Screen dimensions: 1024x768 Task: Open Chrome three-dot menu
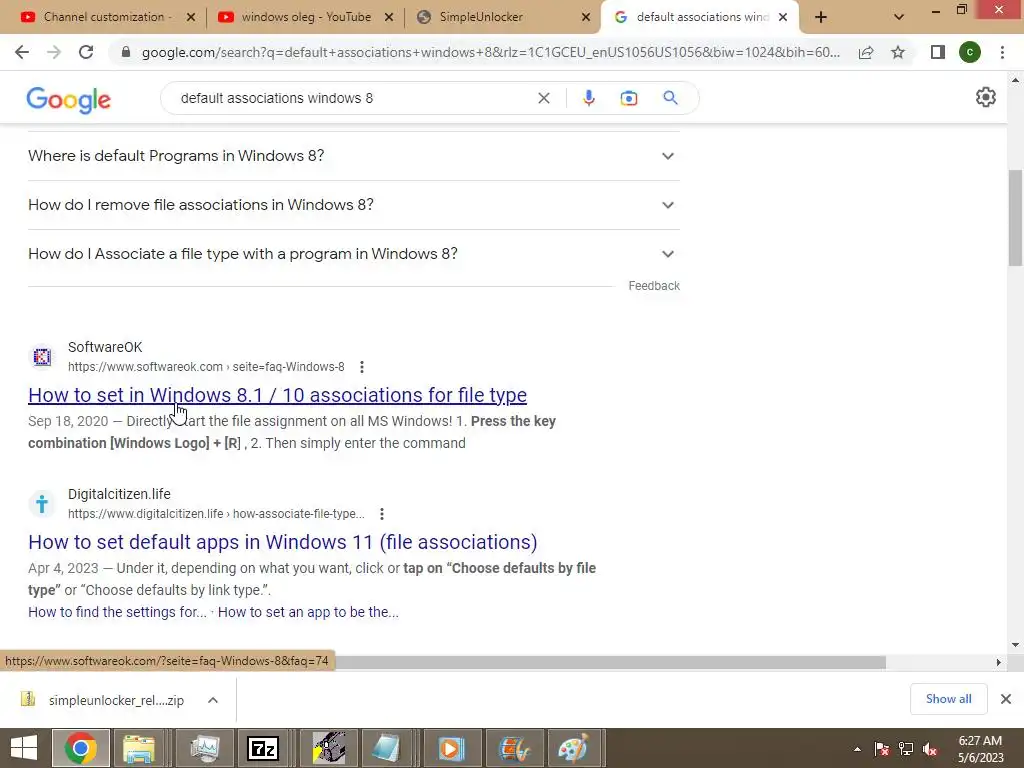click(x=1002, y=52)
